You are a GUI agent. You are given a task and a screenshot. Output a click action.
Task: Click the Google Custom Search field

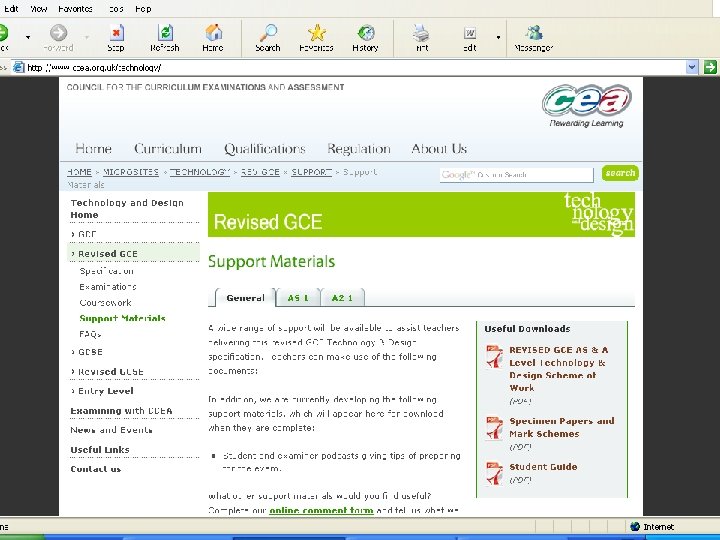pos(516,174)
